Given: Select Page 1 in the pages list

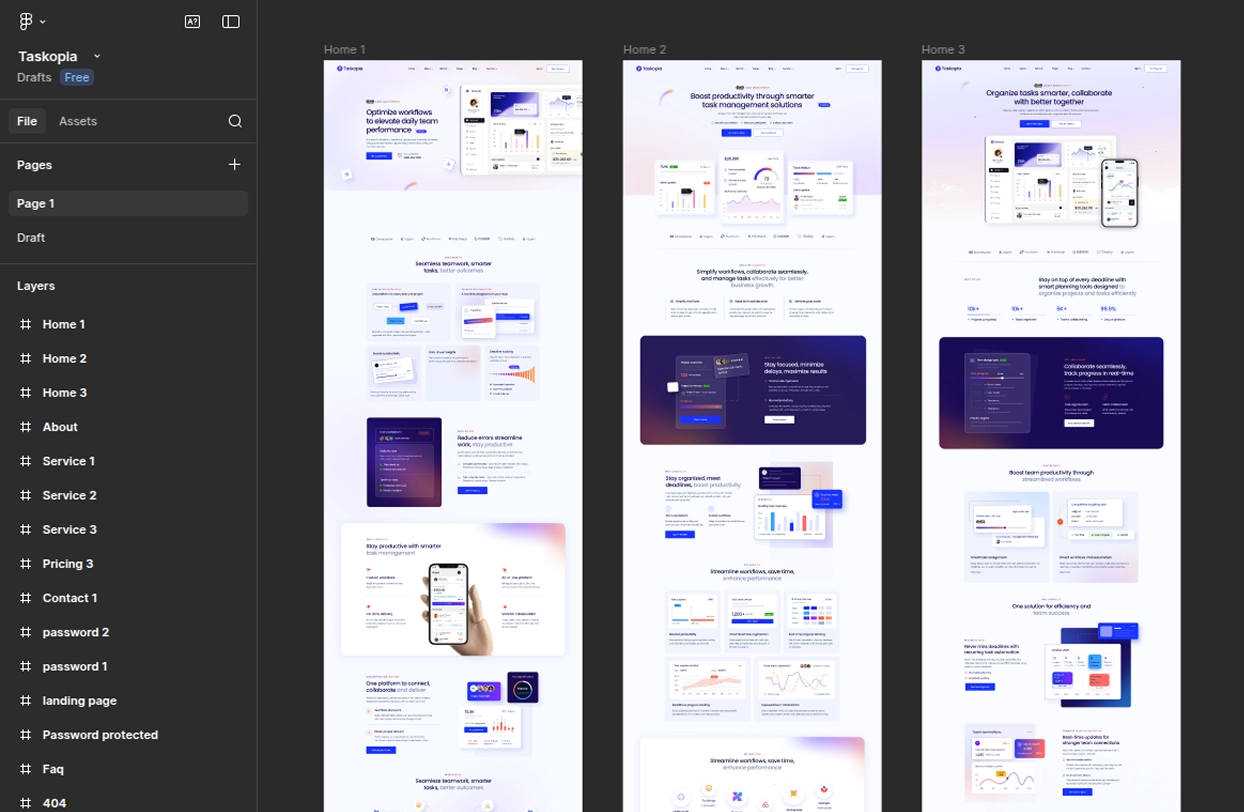Looking at the screenshot, I should tap(128, 203).
